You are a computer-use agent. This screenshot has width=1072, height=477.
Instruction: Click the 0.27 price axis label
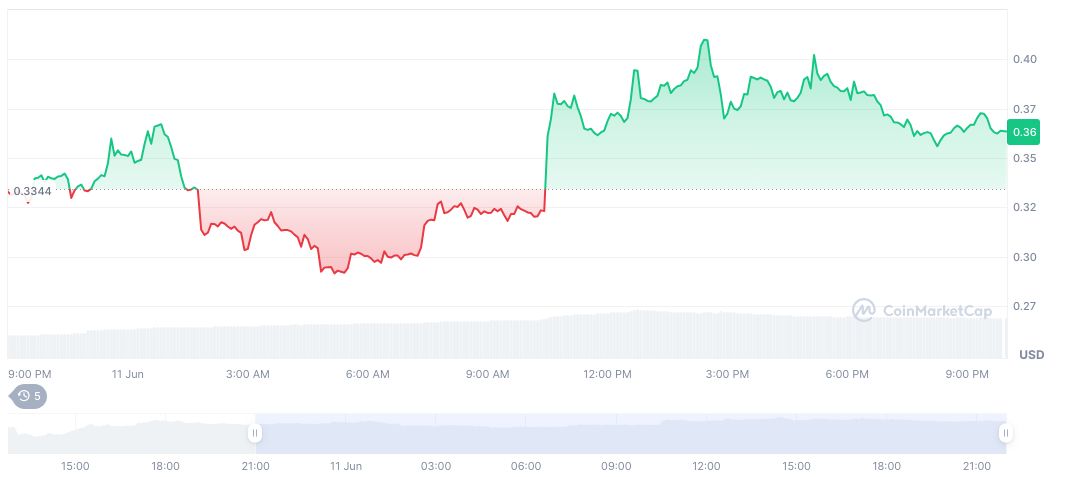point(1023,306)
